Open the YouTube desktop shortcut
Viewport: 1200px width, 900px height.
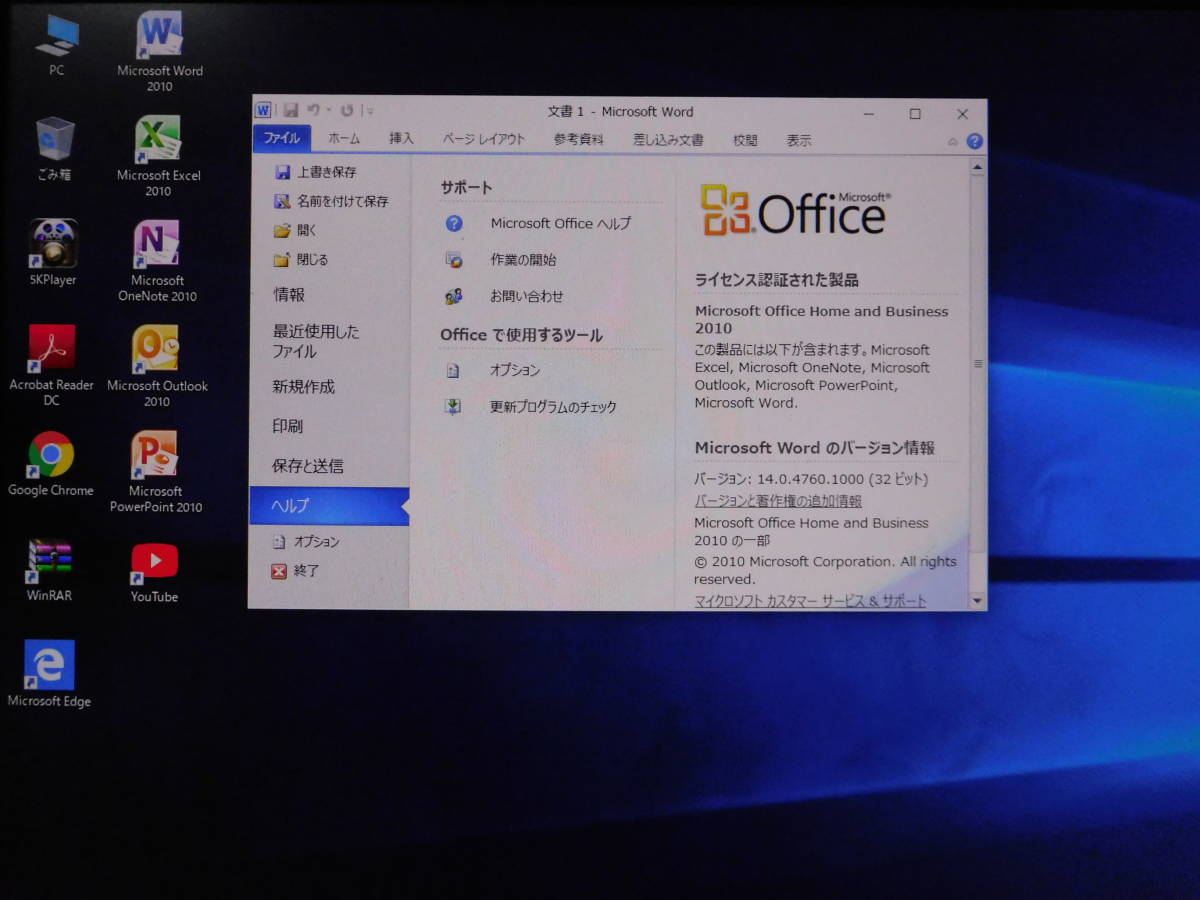point(154,574)
